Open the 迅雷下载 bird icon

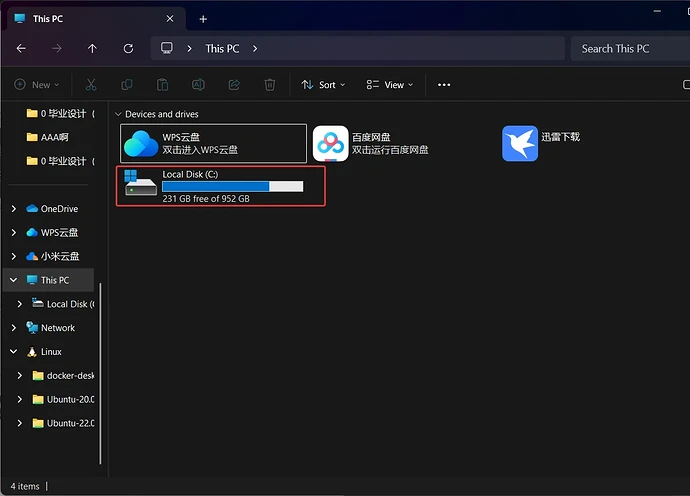pos(520,143)
